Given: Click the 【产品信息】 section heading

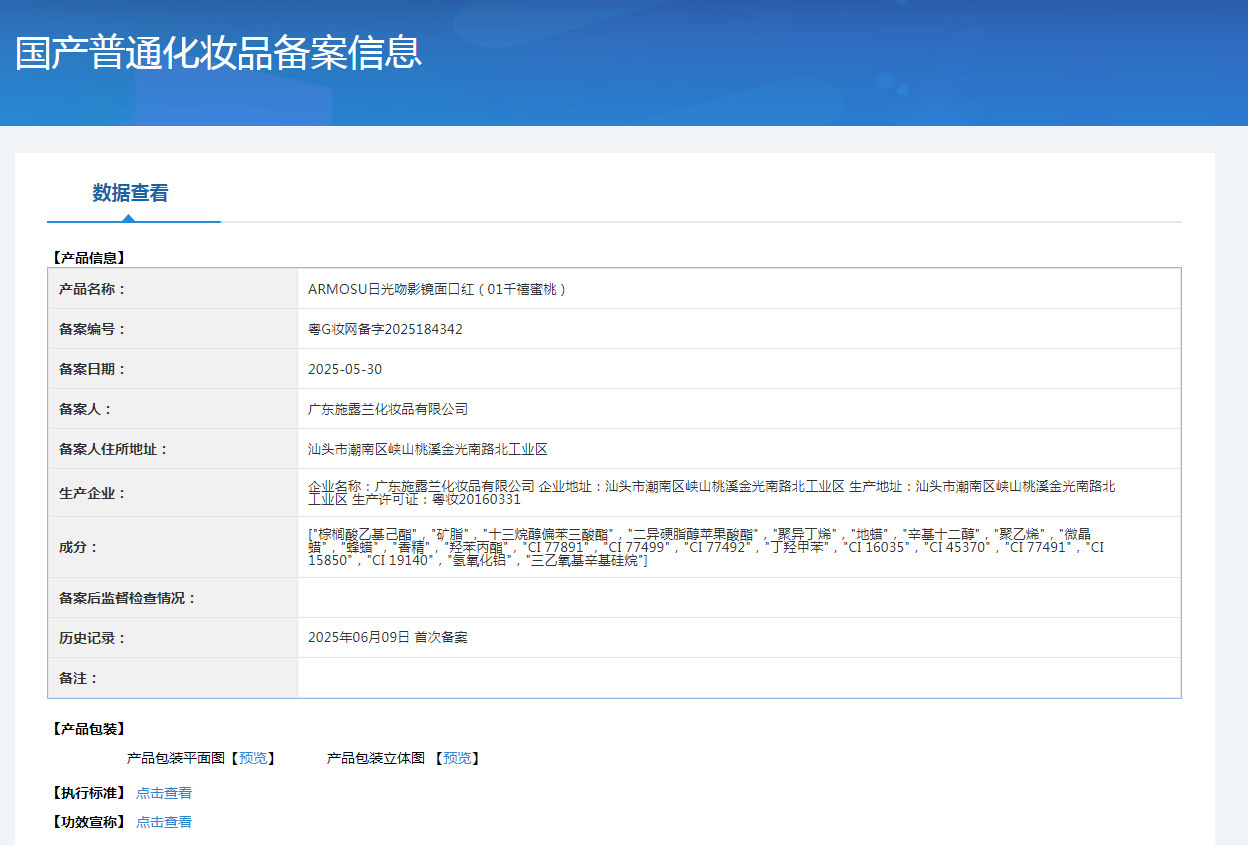Looking at the screenshot, I should [89, 258].
